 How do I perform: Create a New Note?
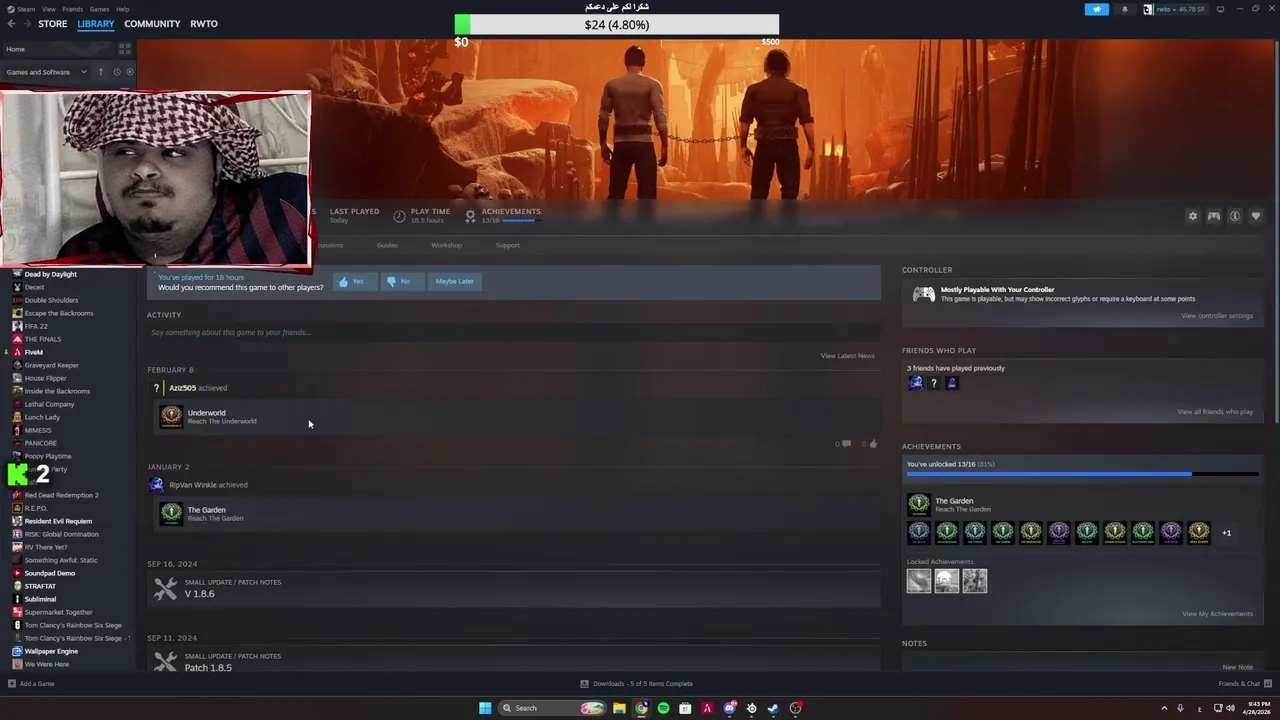click(1237, 667)
